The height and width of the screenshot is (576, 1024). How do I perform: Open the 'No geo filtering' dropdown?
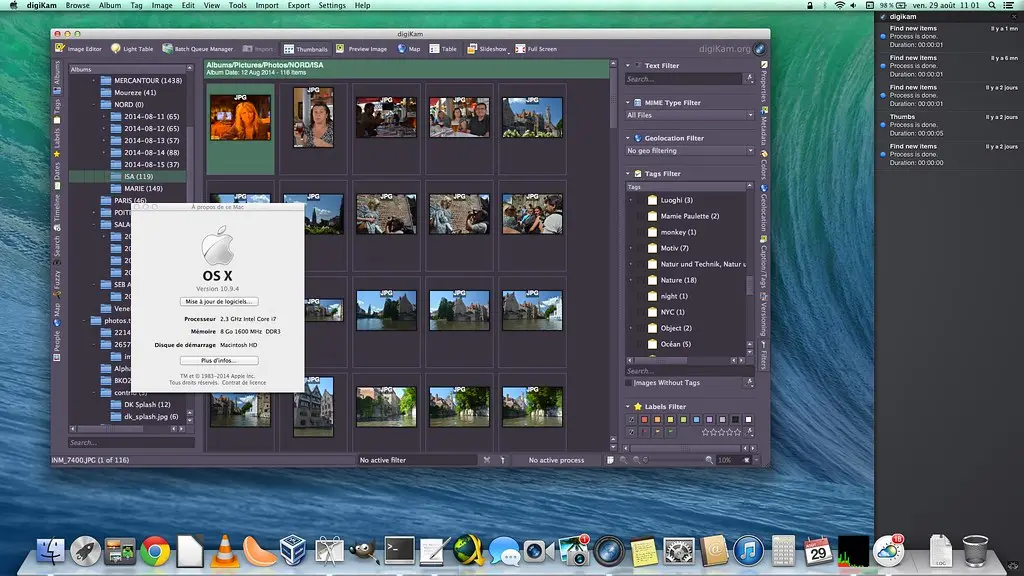coord(689,151)
